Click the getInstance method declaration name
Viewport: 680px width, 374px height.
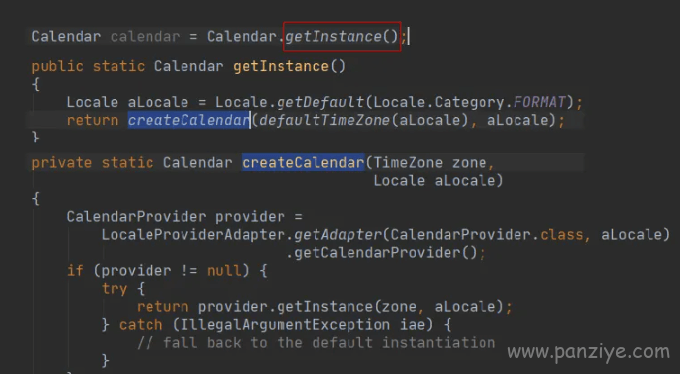tap(281, 66)
